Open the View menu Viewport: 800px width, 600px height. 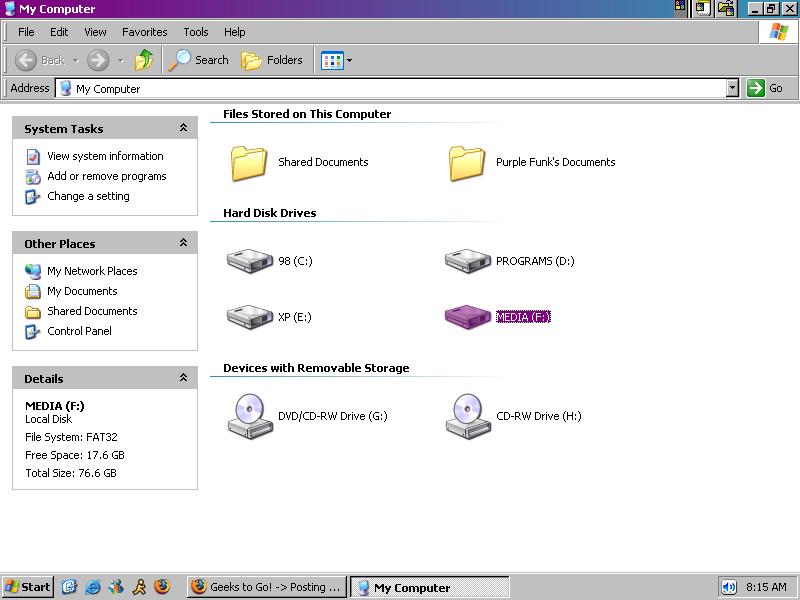[95, 32]
